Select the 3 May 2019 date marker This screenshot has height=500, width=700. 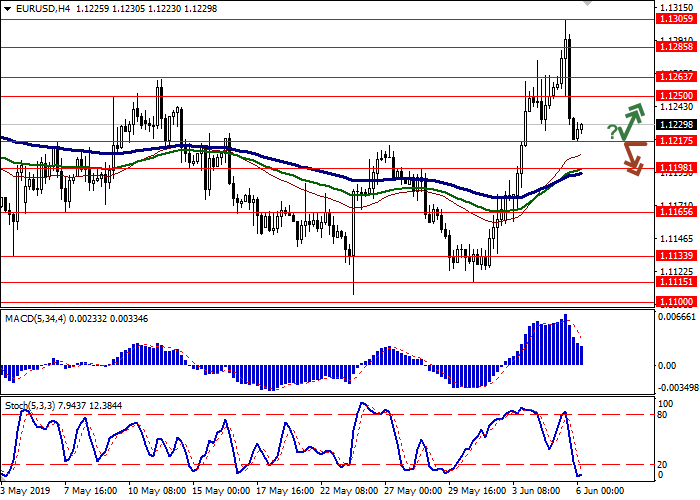(x=25, y=492)
